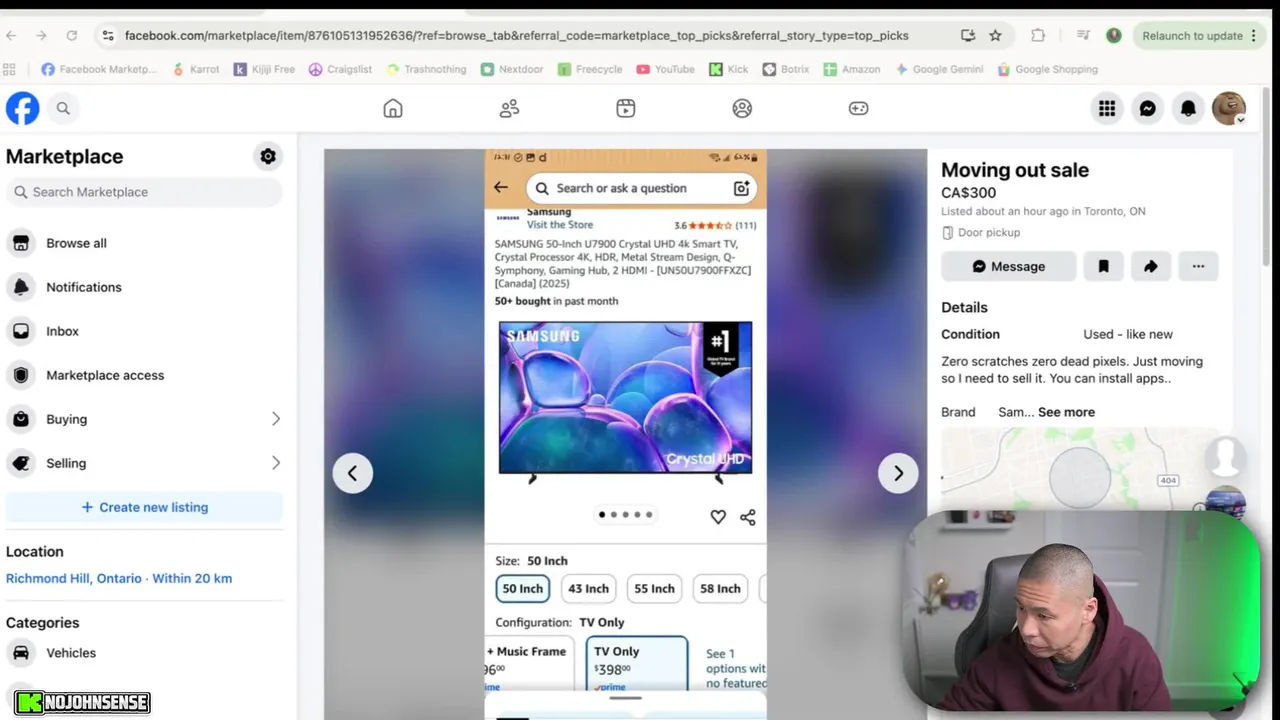Open the Nextdoor bookmark
1280x720 pixels.
coord(511,69)
